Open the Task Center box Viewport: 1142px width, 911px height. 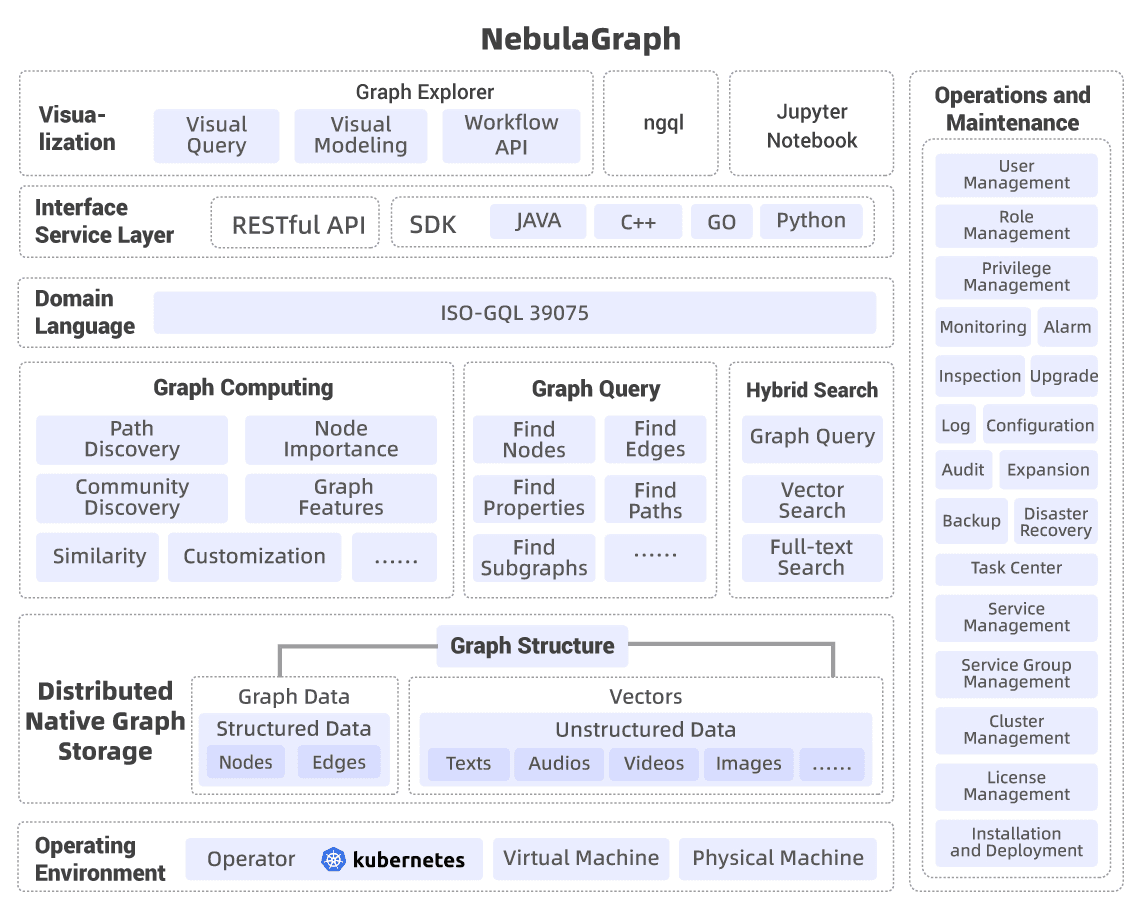(x=1016, y=568)
